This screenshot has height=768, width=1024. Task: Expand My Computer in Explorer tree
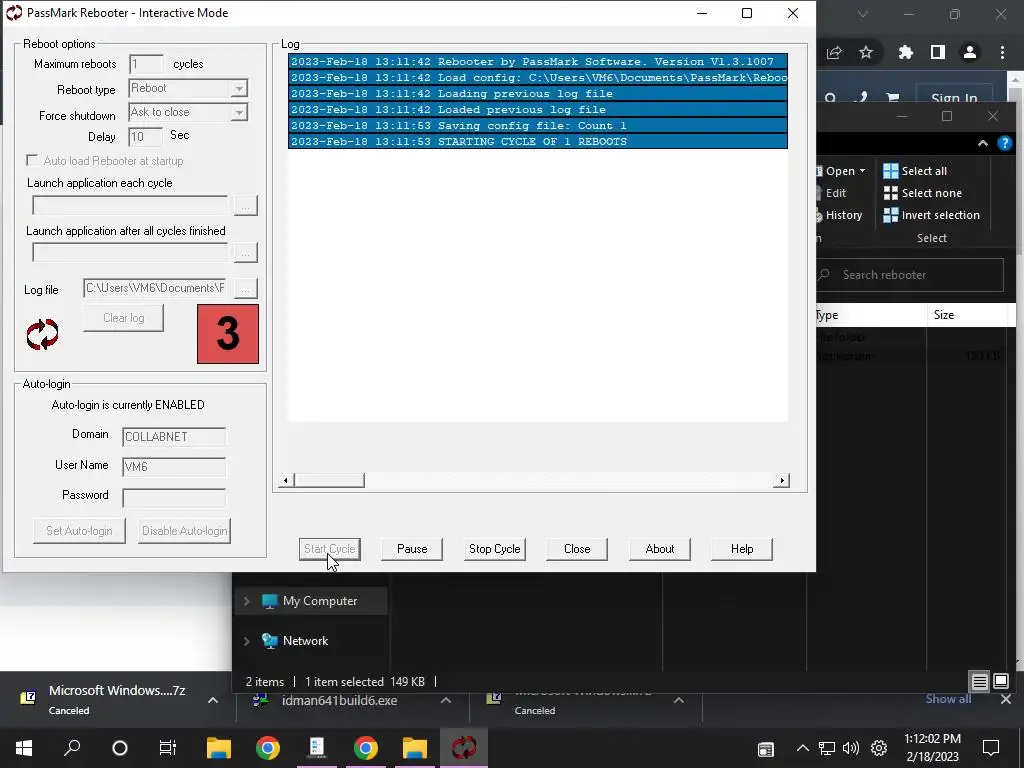247,601
